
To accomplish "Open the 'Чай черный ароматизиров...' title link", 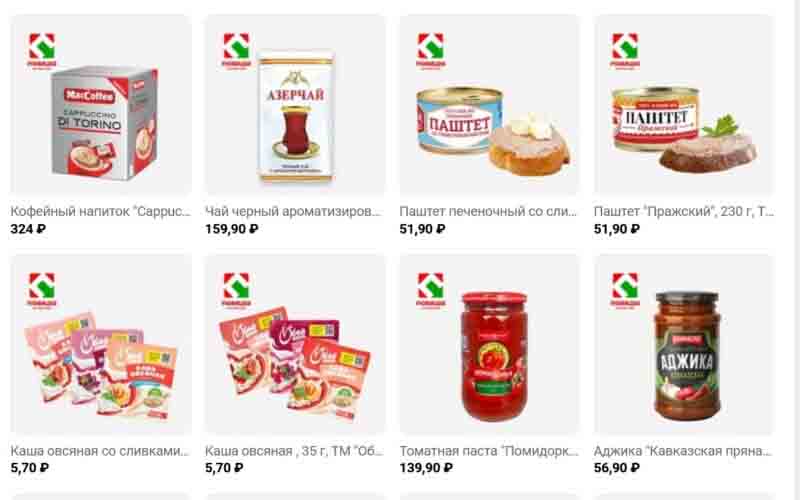I will click(293, 211).
